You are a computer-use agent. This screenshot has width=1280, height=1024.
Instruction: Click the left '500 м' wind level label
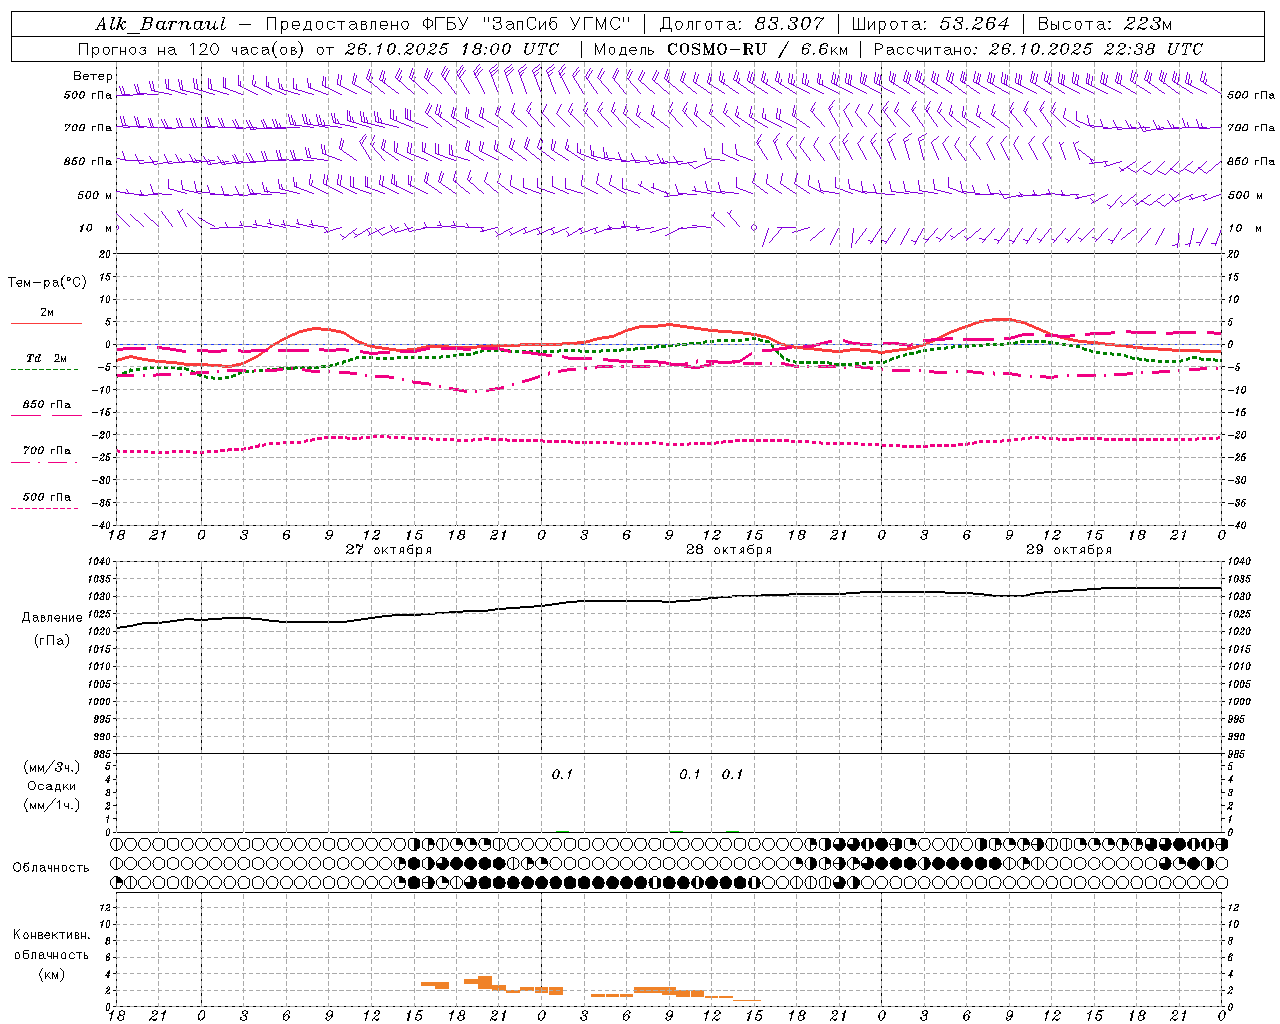[93, 195]
